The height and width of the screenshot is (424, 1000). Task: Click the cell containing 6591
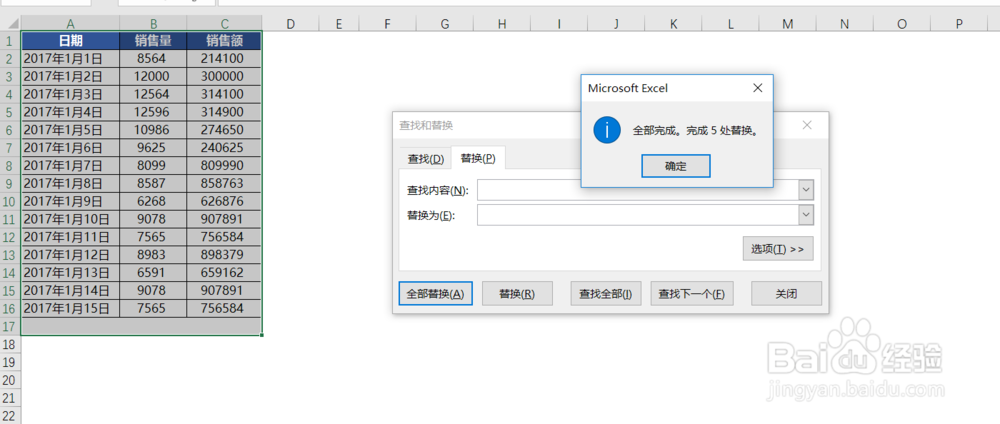pyautogui.click(x=153, y=273)
